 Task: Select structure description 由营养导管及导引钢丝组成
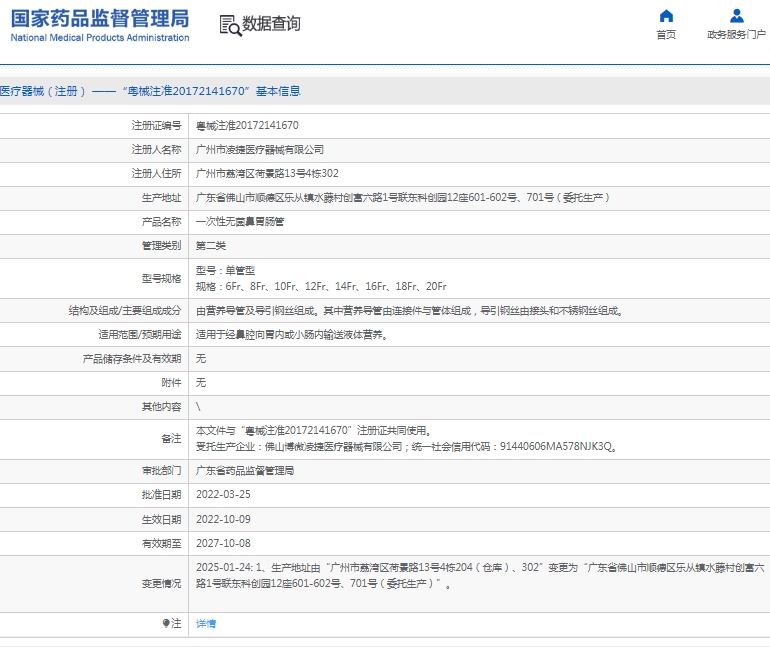click(410, 311)
